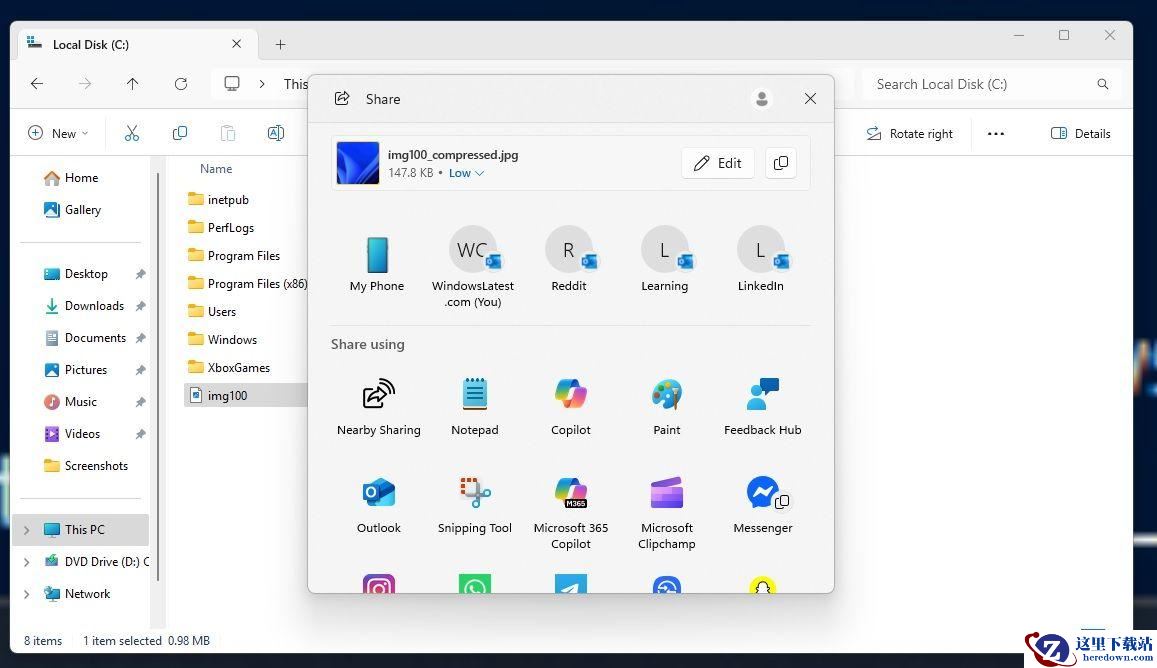Click the Cut scissors icon in toolbar
Image resolution: width=1157 pixels, height=668 pixels.
click(x=131, y=133)
